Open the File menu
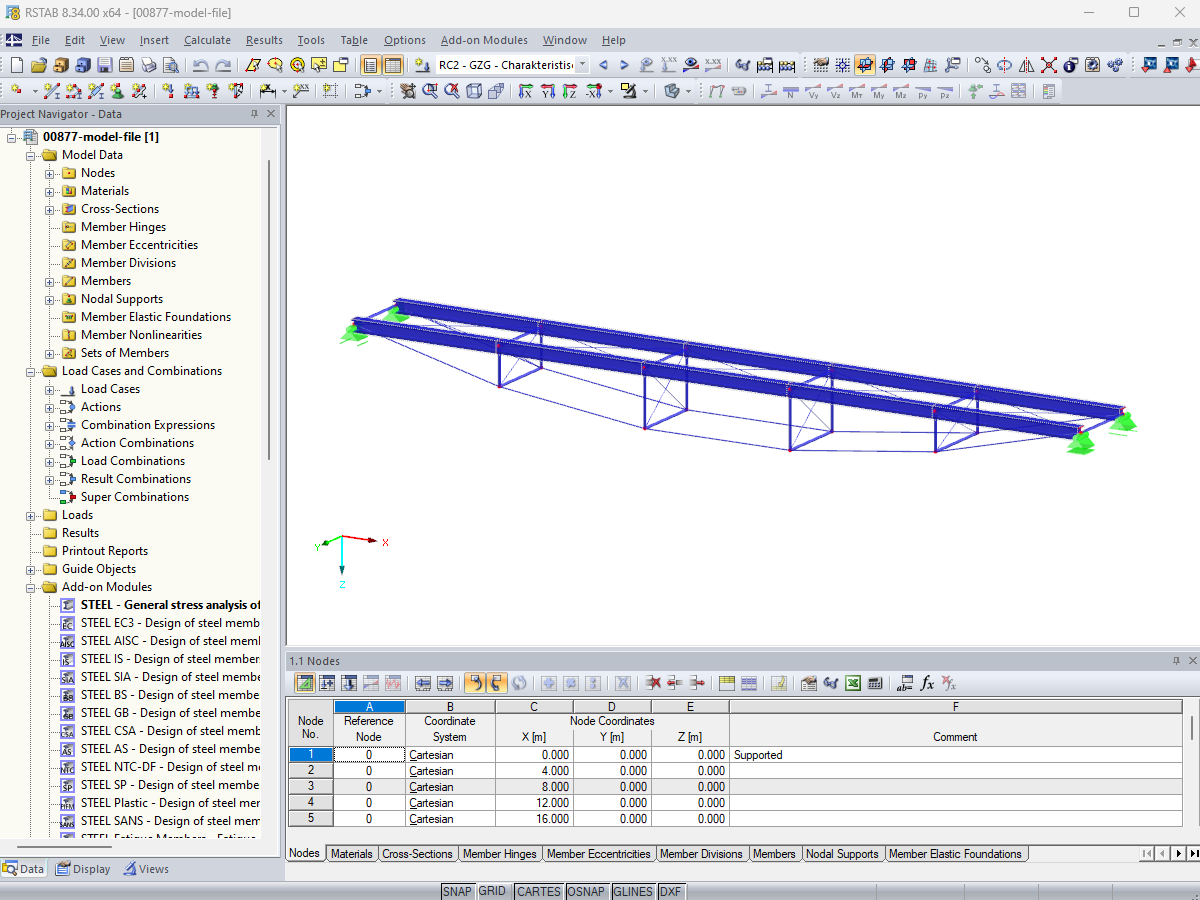Image resolution: width=1200 pixels, height=900 pixels. point(40,40)
